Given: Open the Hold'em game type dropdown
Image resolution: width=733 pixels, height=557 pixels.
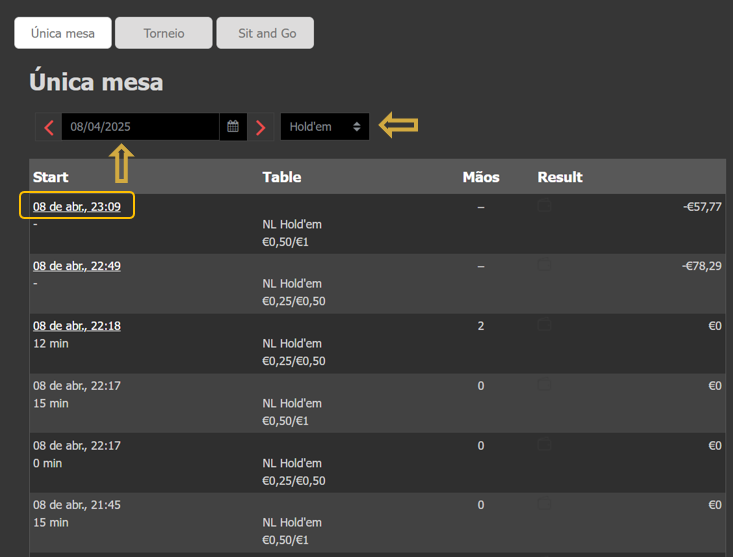Looking at the screenshot, I should pos(324,127).
